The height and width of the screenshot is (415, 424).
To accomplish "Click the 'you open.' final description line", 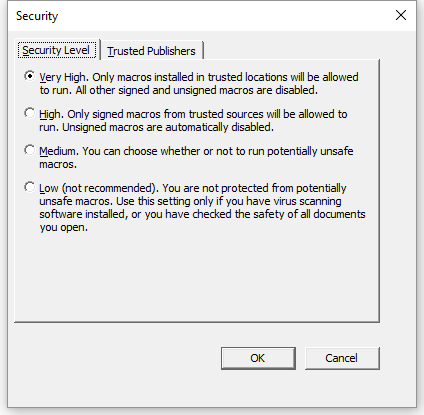I will [64, 228].
